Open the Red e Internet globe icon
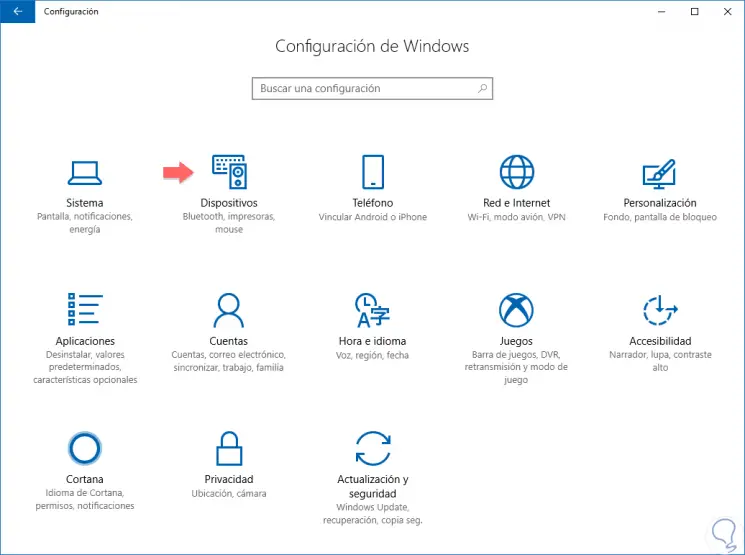745x555 pixels. [516, 172]
